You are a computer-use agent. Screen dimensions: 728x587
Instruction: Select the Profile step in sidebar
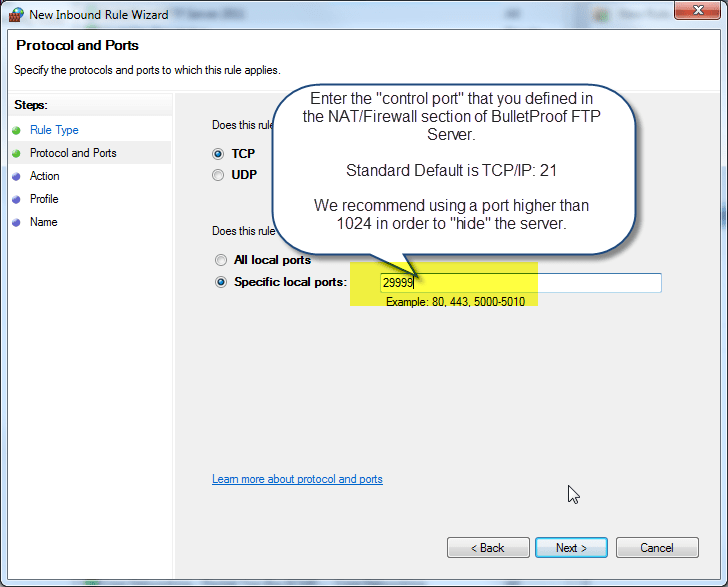(44, 199)
